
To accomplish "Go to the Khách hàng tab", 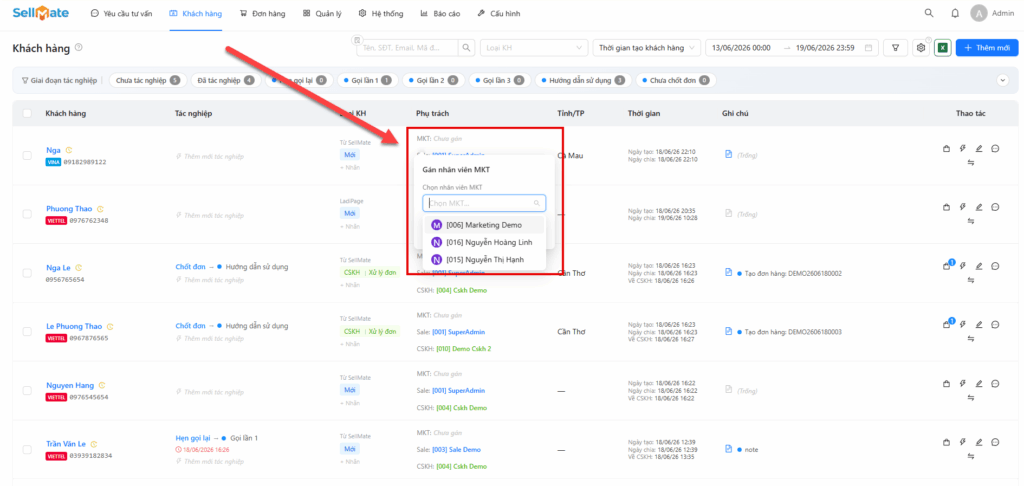I will (195, 13).
